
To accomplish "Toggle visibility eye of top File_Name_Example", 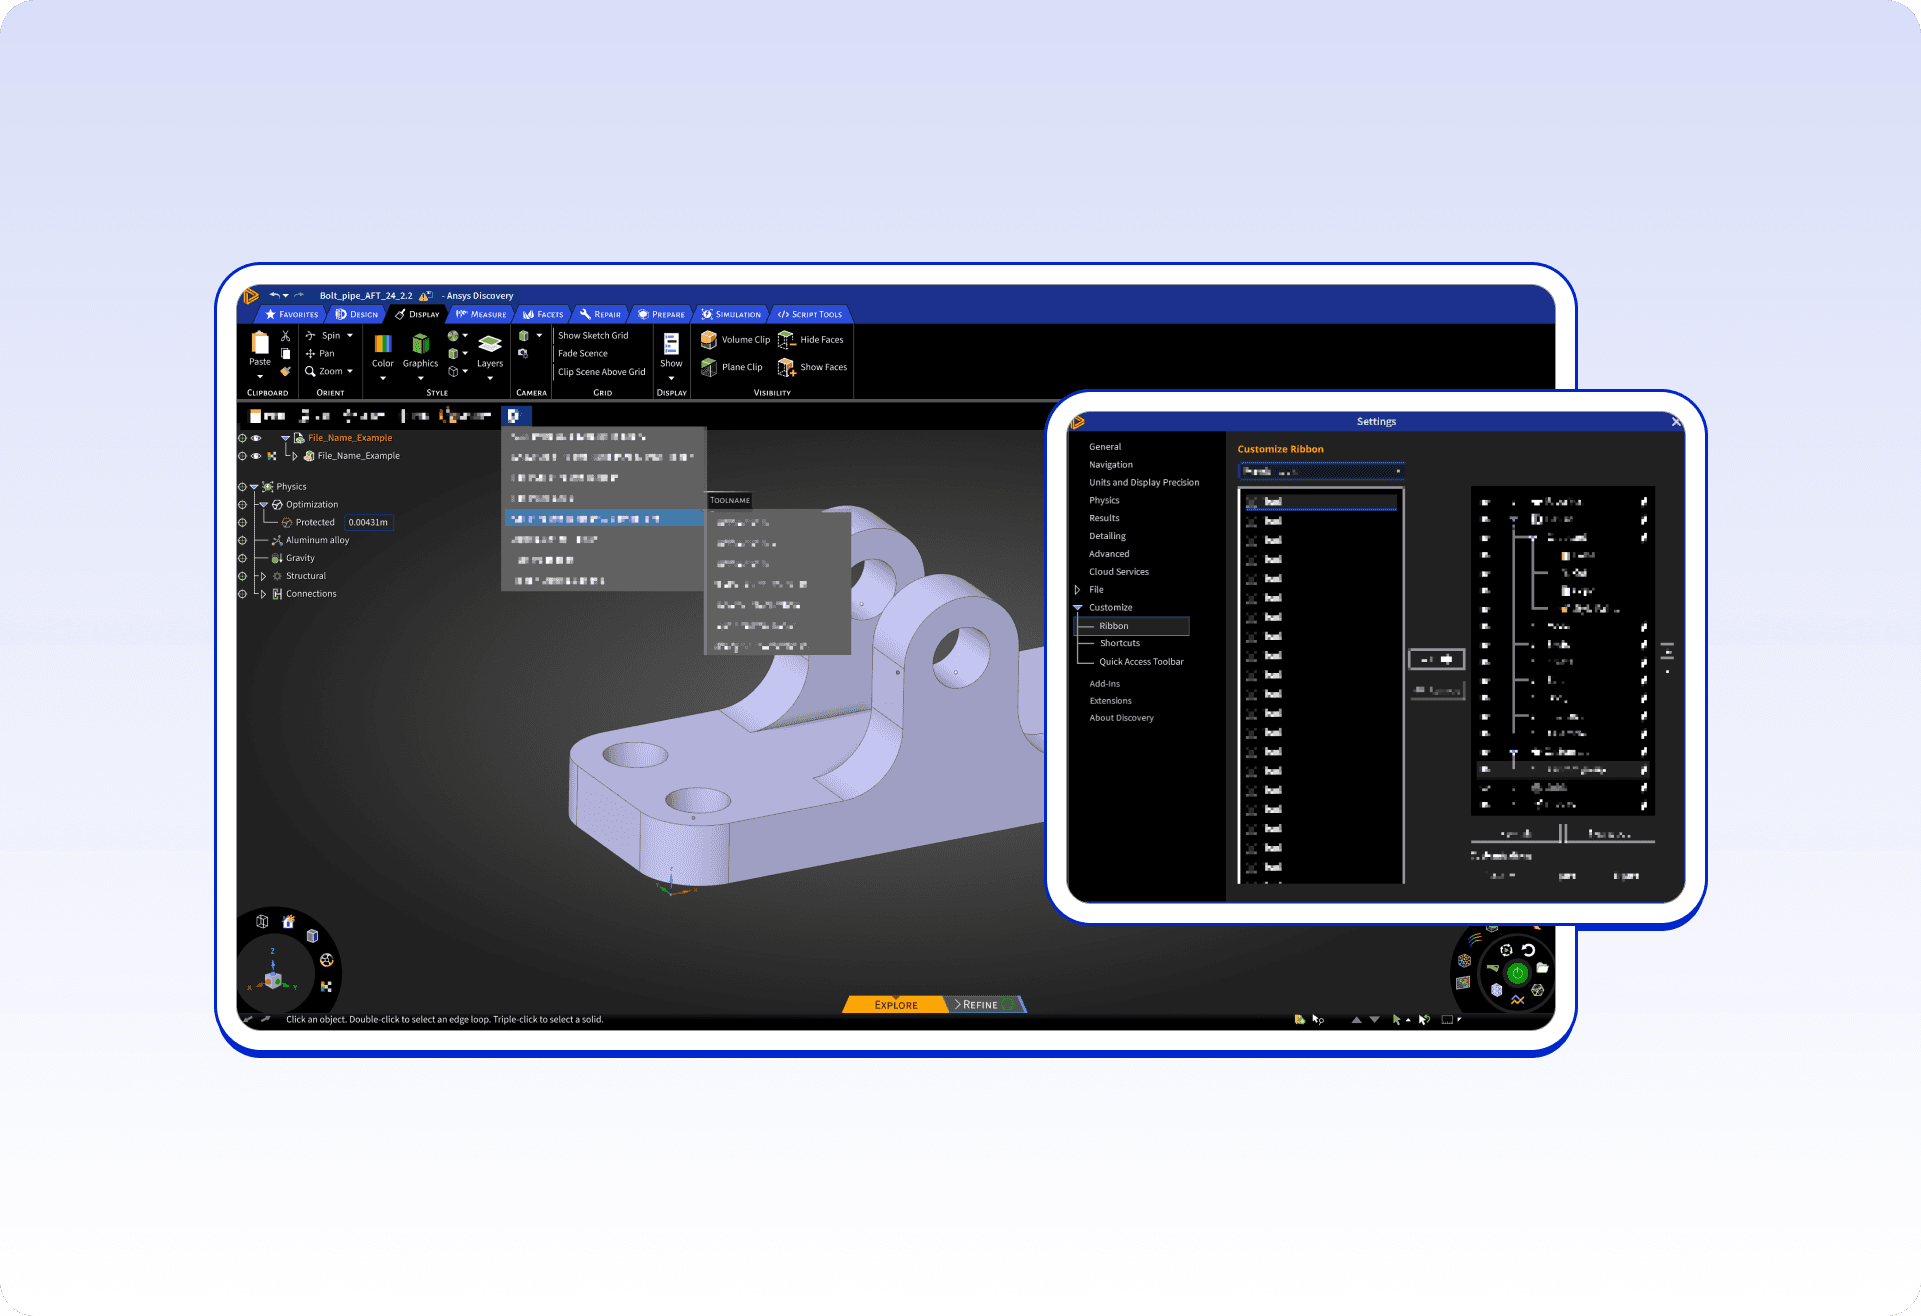I will tap(257, 438).
